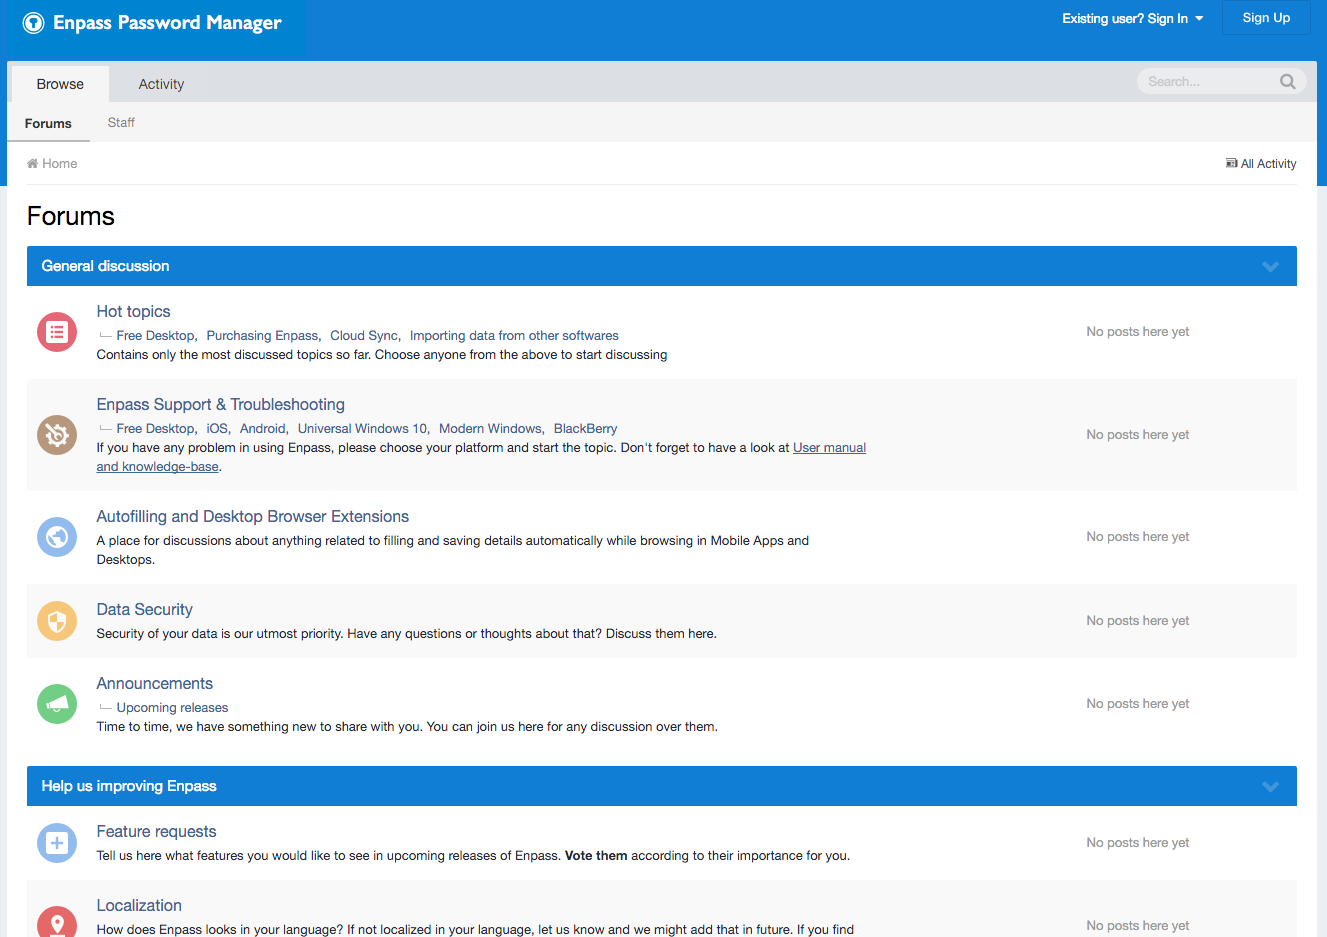
Task: Click the Autofilling globe forum icon
Action: click(57, 537)
